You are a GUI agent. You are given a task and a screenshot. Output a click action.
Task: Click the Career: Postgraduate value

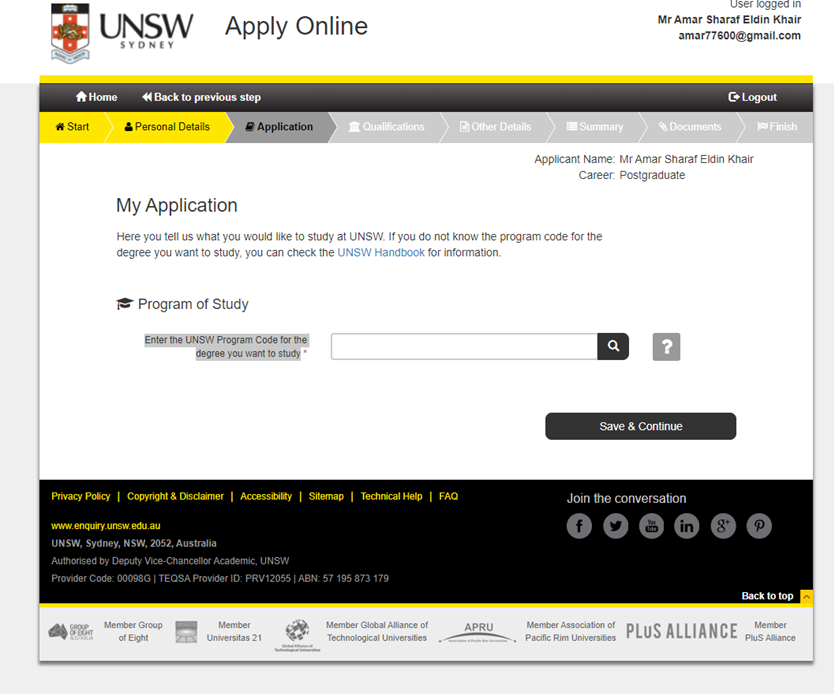pyautogui.click(x=652, y=175)
